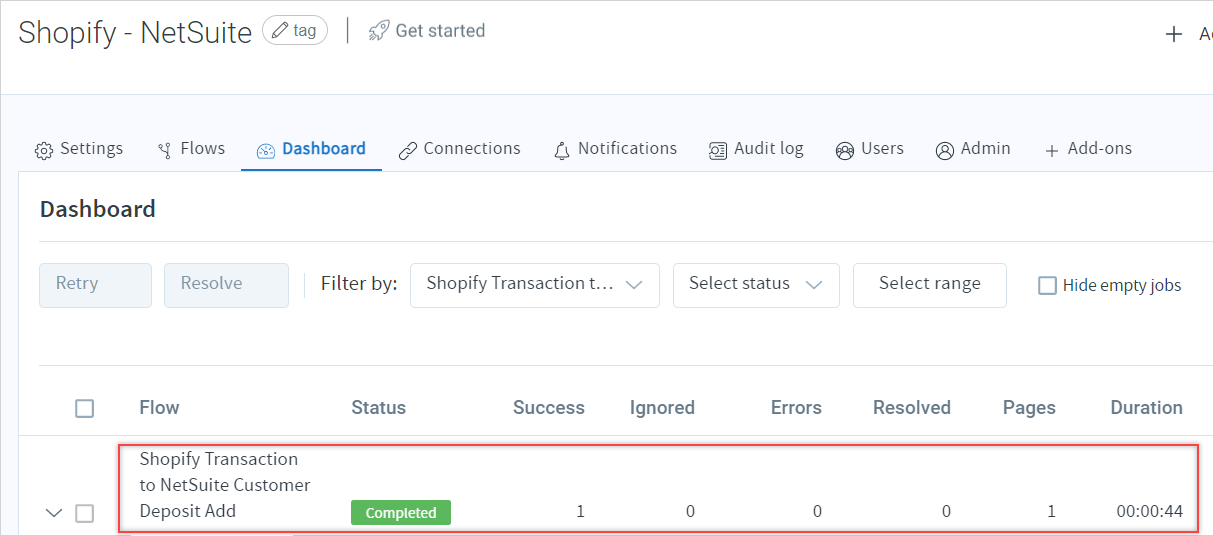
Task: Open the Add-ons tab
Action: 1088,149
